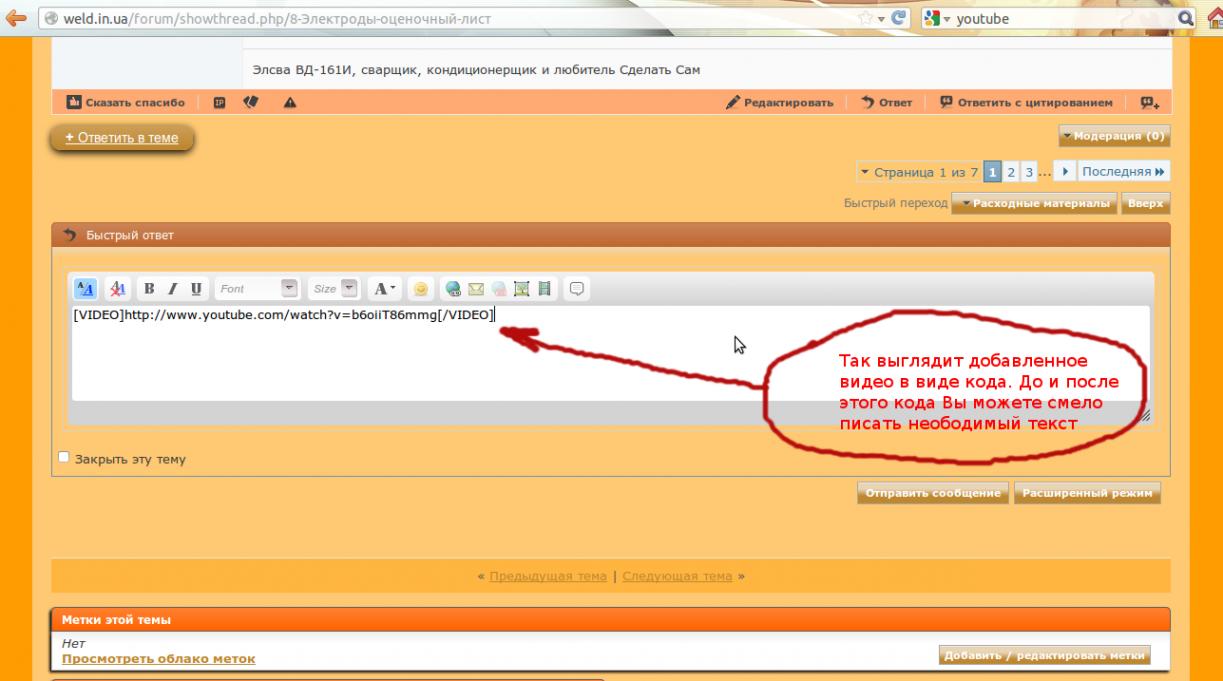Expand the 'Модерация (0)' dropdown
This screenshot has height=681, width=1223.
pyautogui.click(x=1114, y=136)
